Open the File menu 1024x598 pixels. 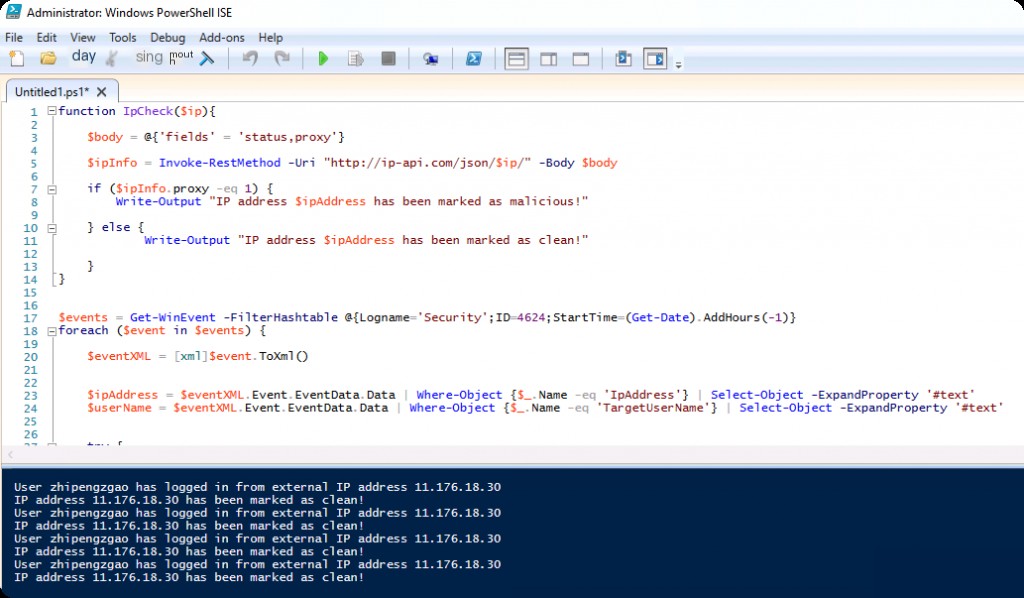(x=14, y=37)
